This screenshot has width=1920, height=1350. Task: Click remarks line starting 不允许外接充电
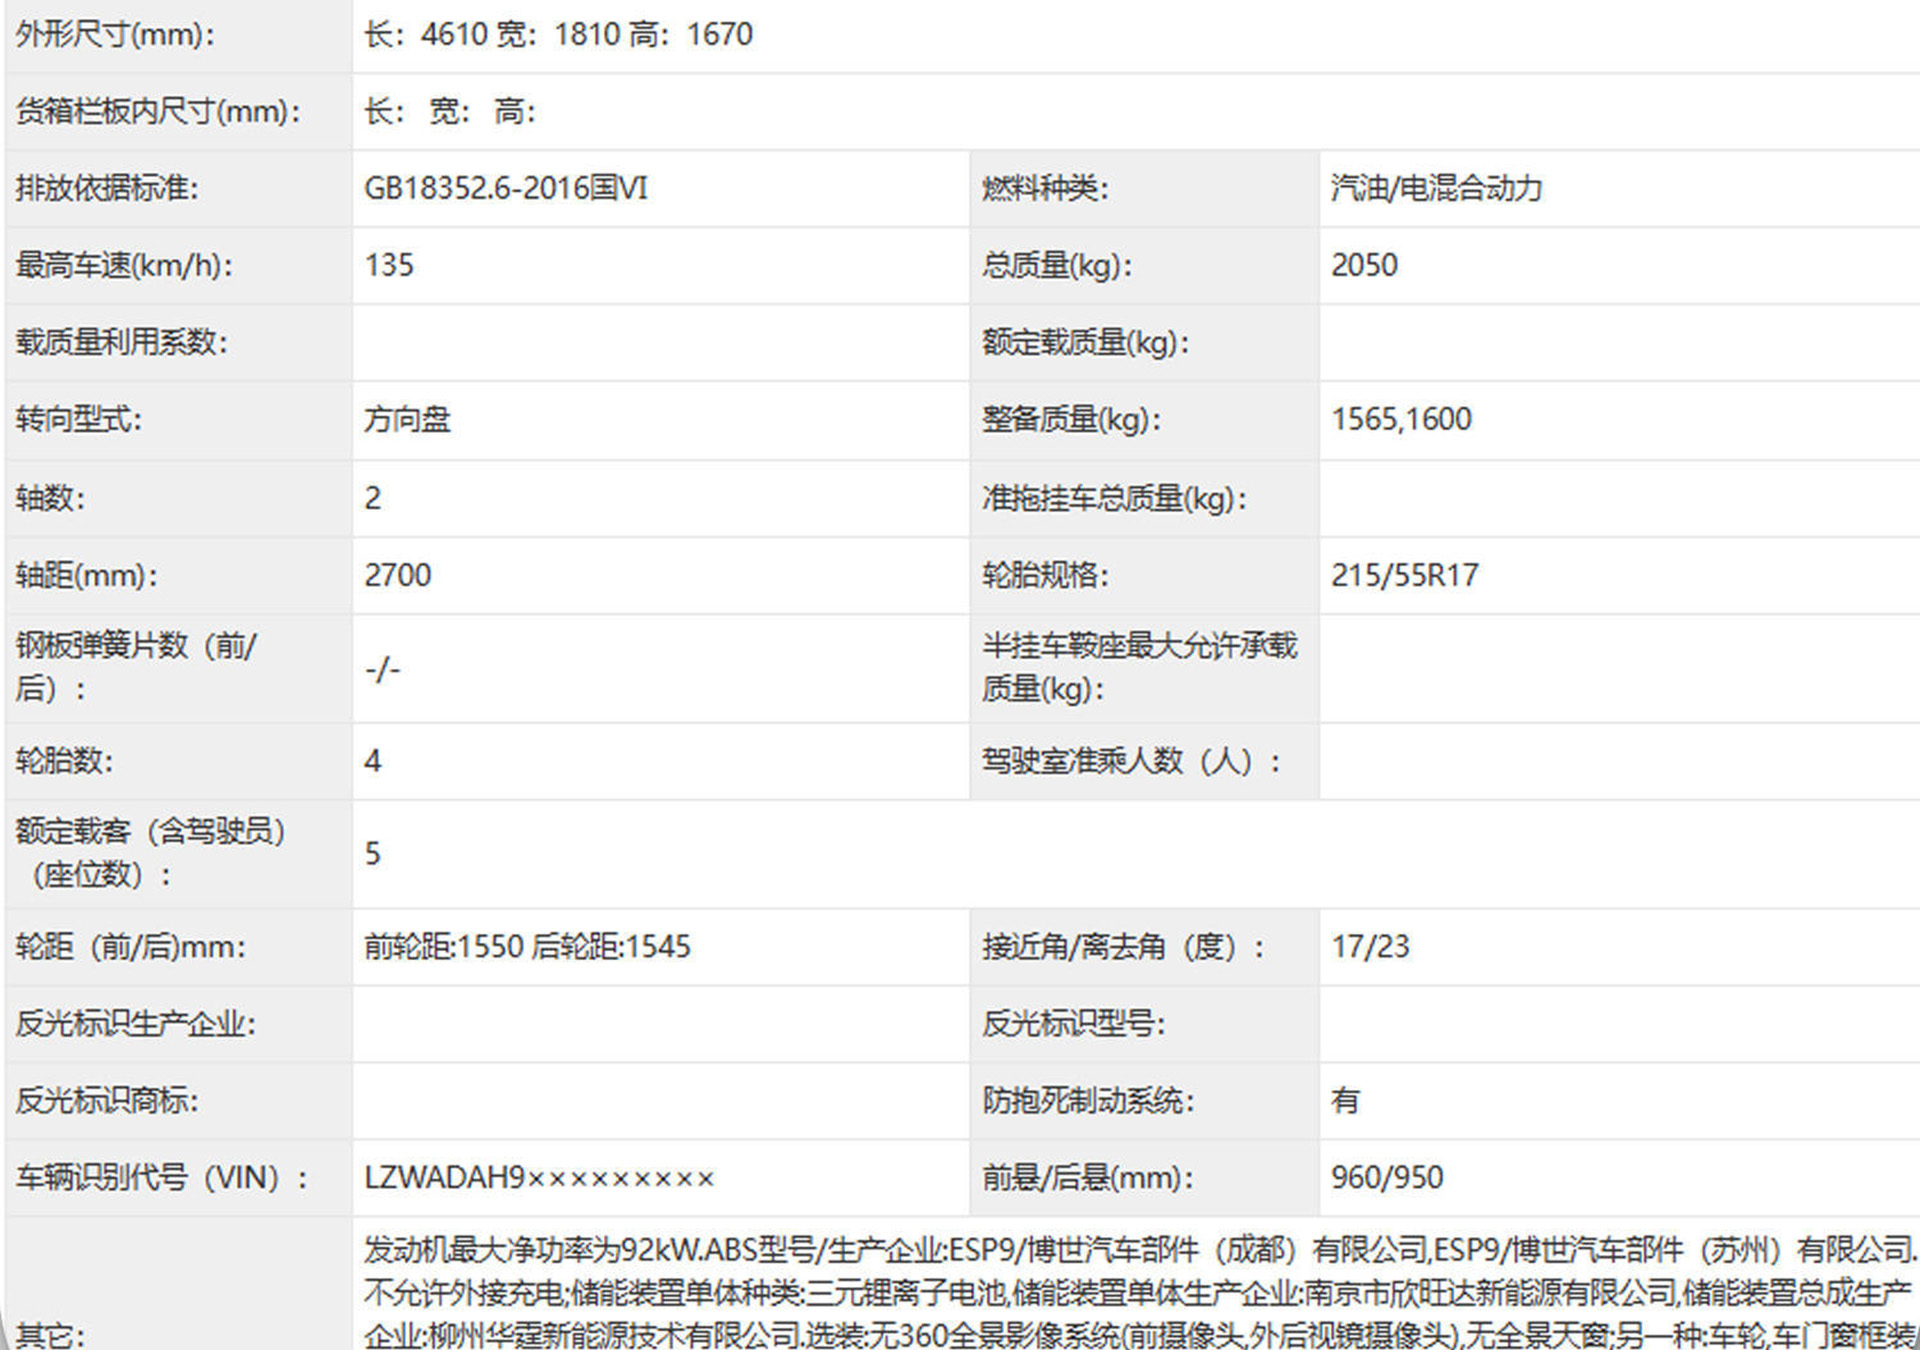[1138, 1293]
